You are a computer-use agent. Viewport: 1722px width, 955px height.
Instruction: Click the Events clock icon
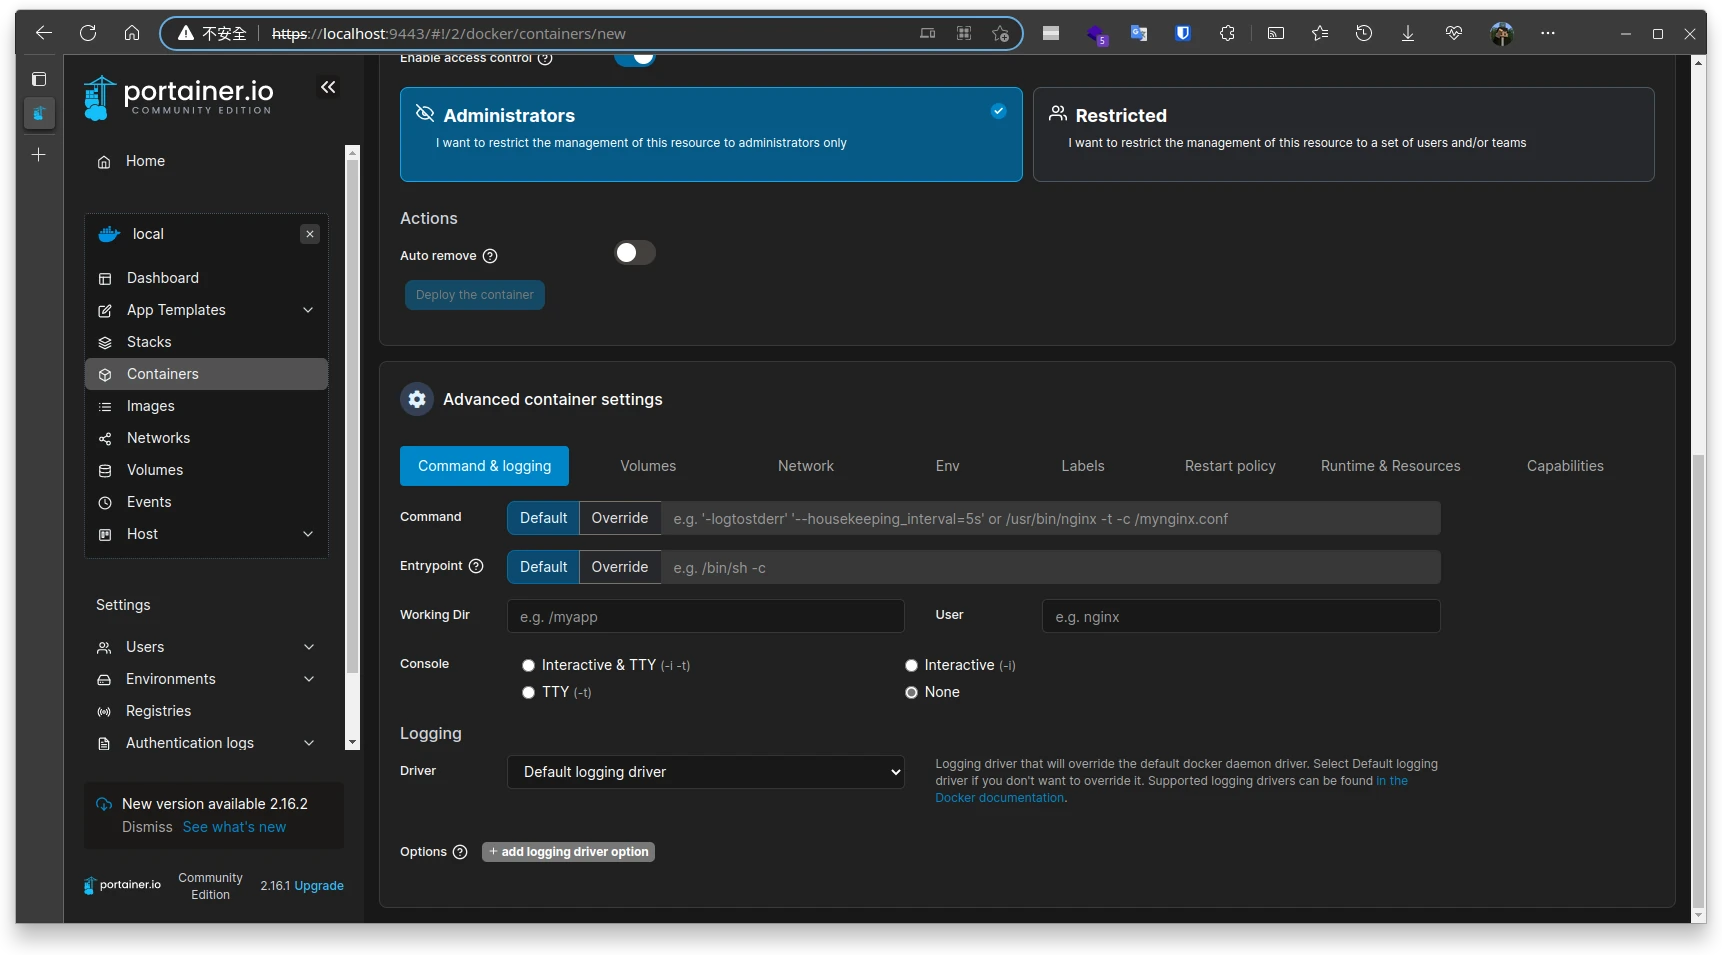pyautogui.click(x=105, y=503)
